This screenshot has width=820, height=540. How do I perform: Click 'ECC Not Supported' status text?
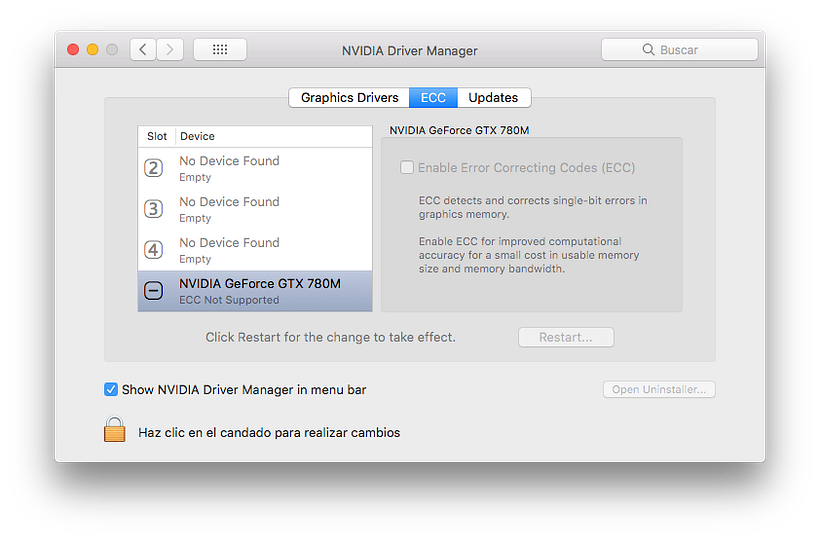point(229,300)
